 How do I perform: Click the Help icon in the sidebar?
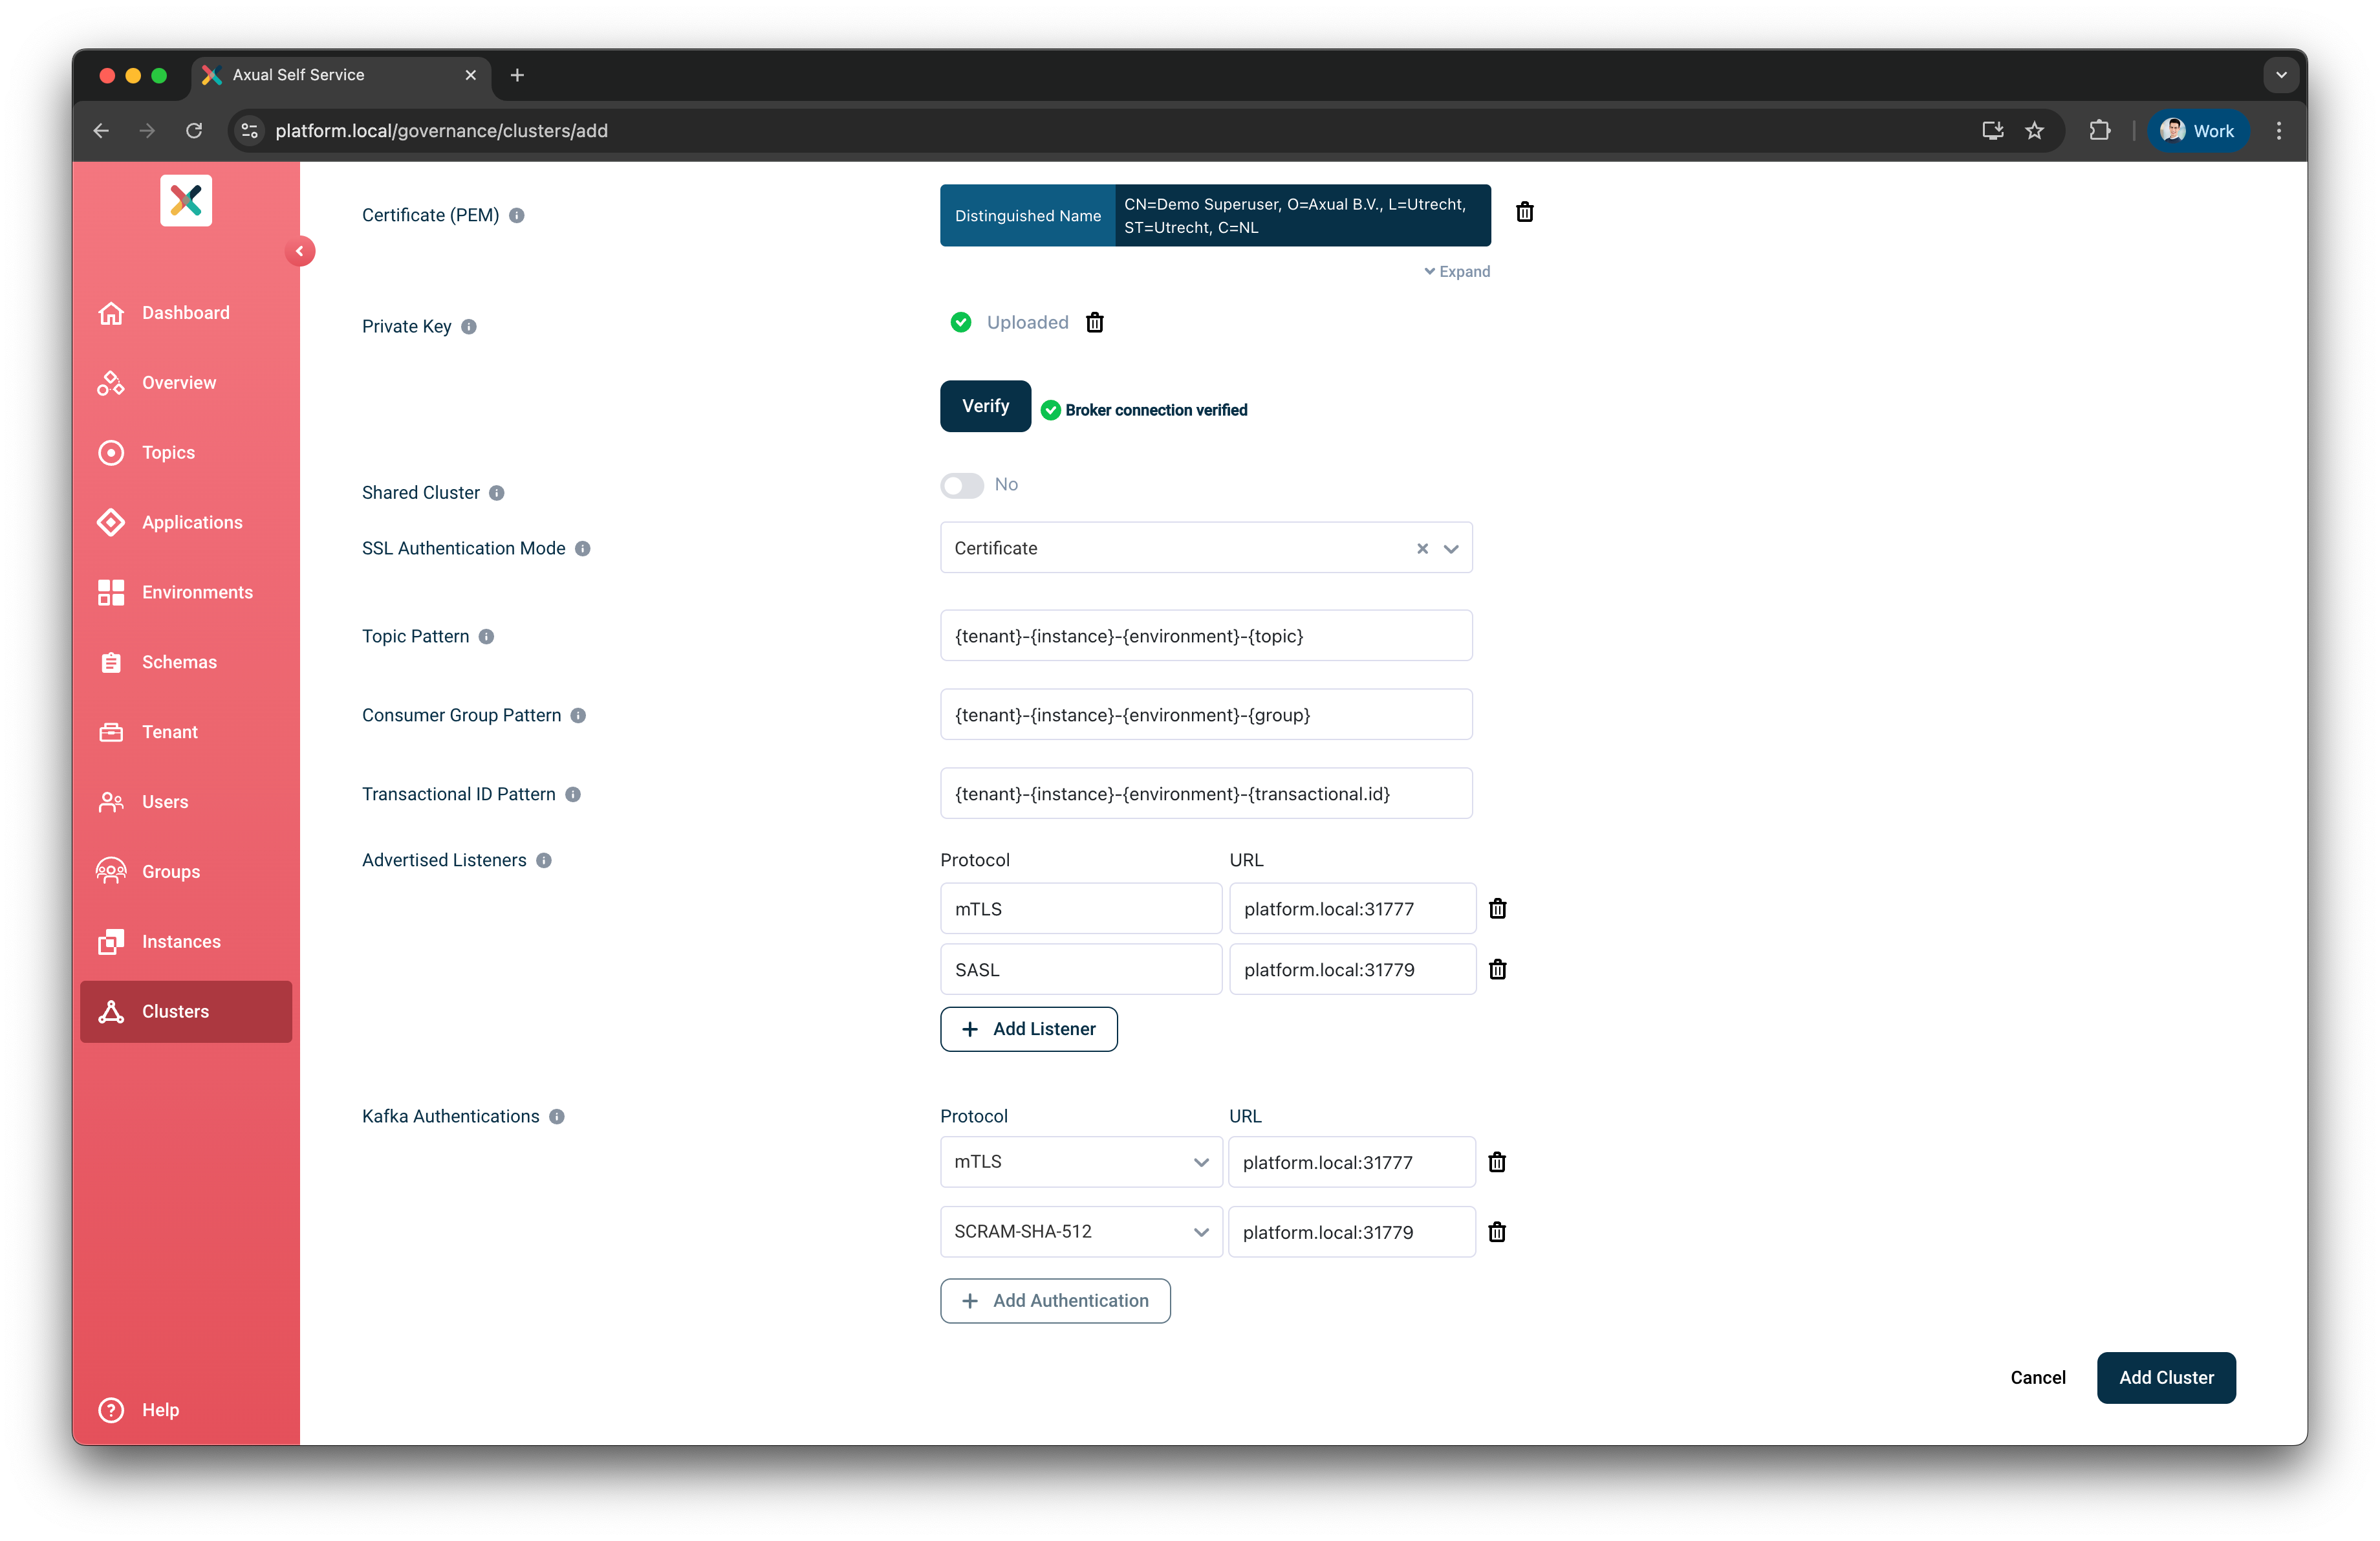[x=111, y=1410]
